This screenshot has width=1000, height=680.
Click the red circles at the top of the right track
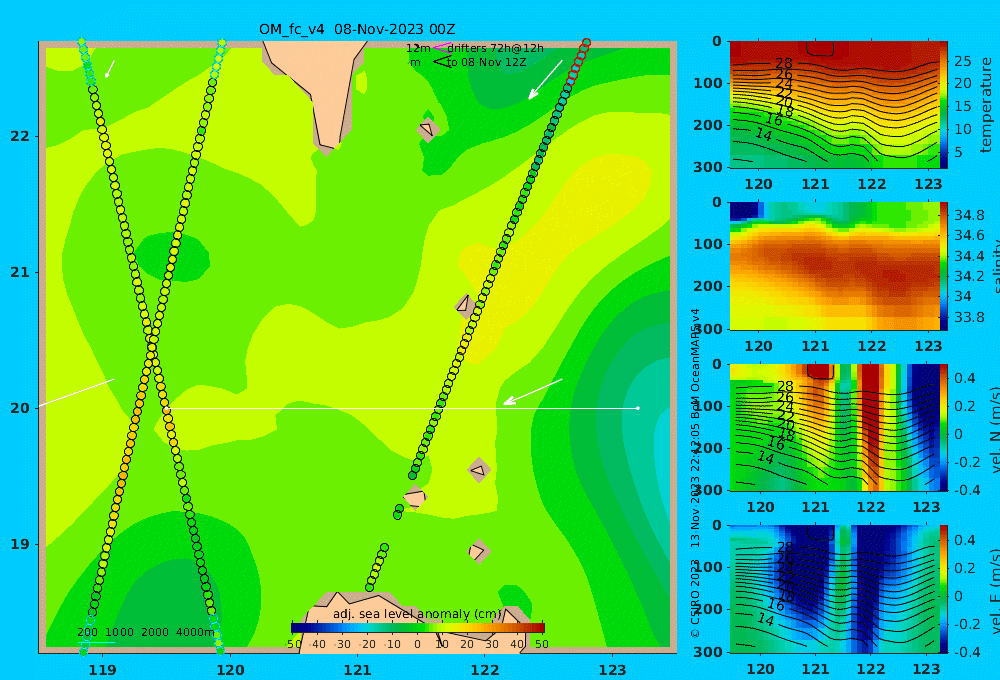click(578, 63)
